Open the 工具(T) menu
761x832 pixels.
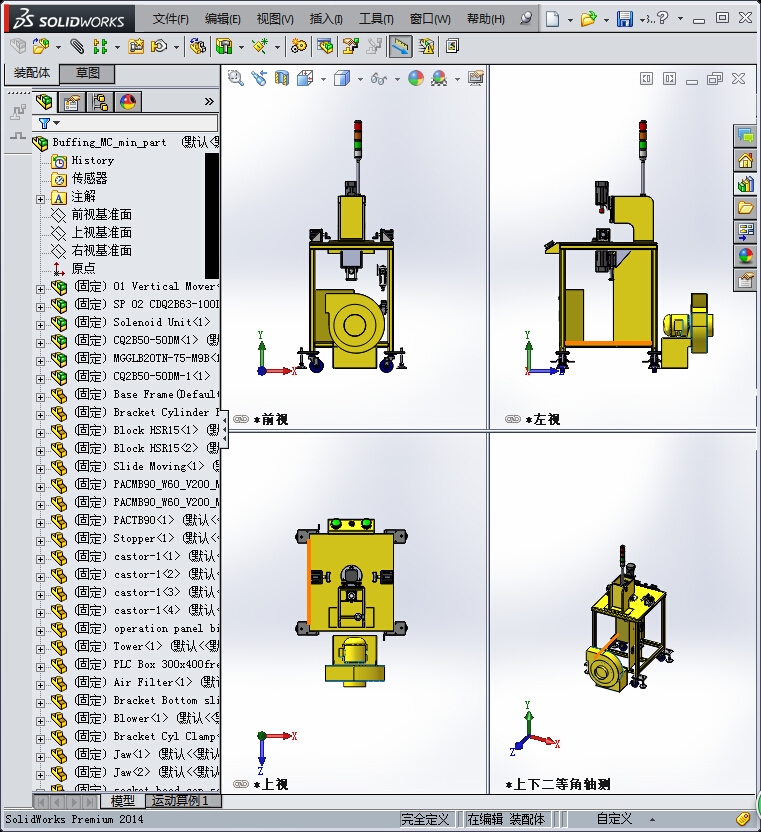point(376,19)
